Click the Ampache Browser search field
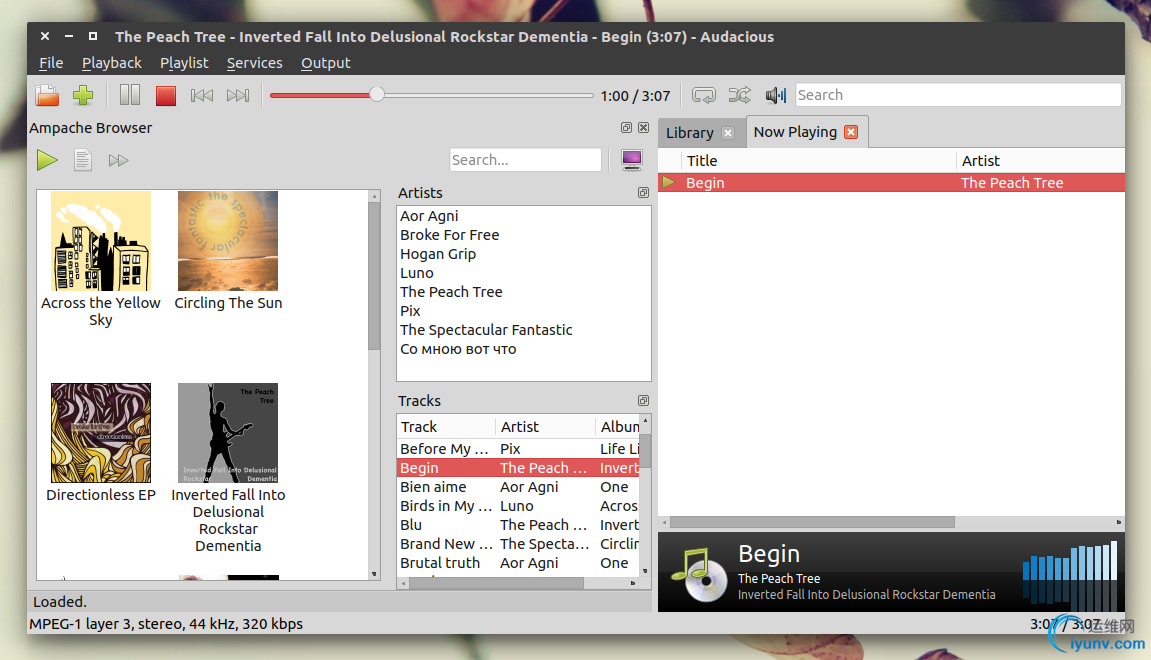The height and width of the screenshot is (660, 1151). [x=526, y=159]
